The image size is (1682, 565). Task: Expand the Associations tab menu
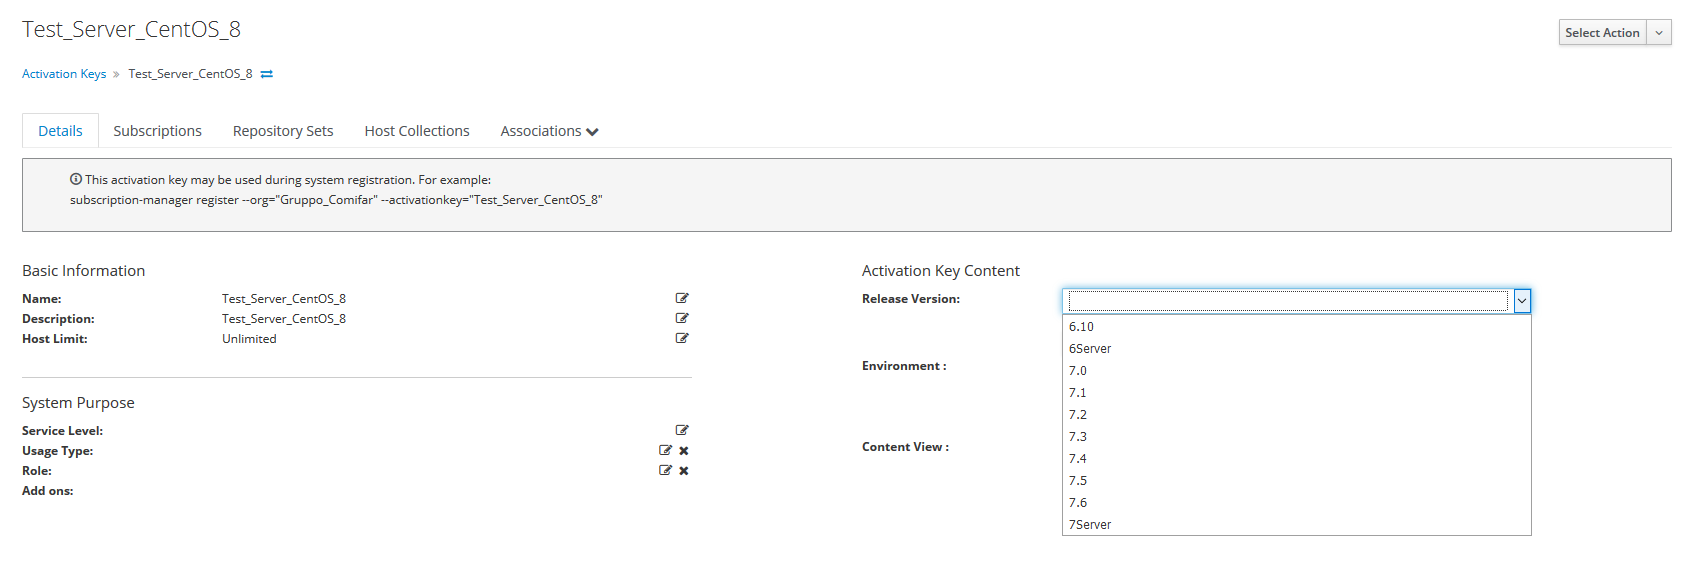pos(549,131)
